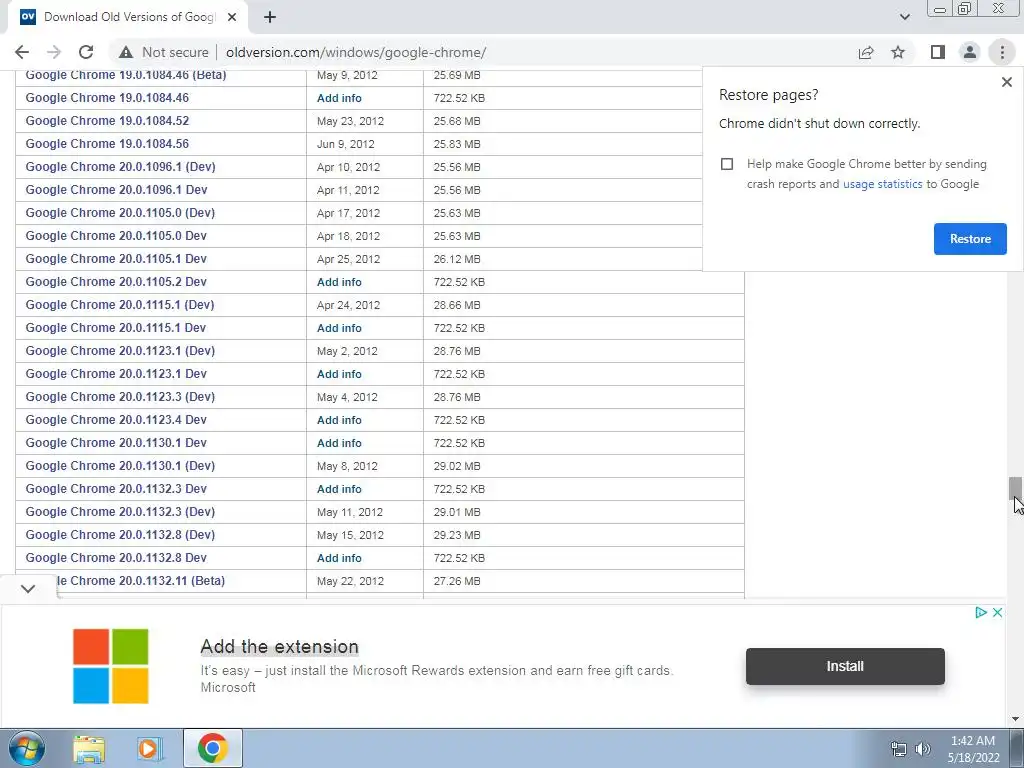Click Add info for Chrome 19.0.1084.46
The height and width of the screenshot is (768, 1024).
pos(339,98)
